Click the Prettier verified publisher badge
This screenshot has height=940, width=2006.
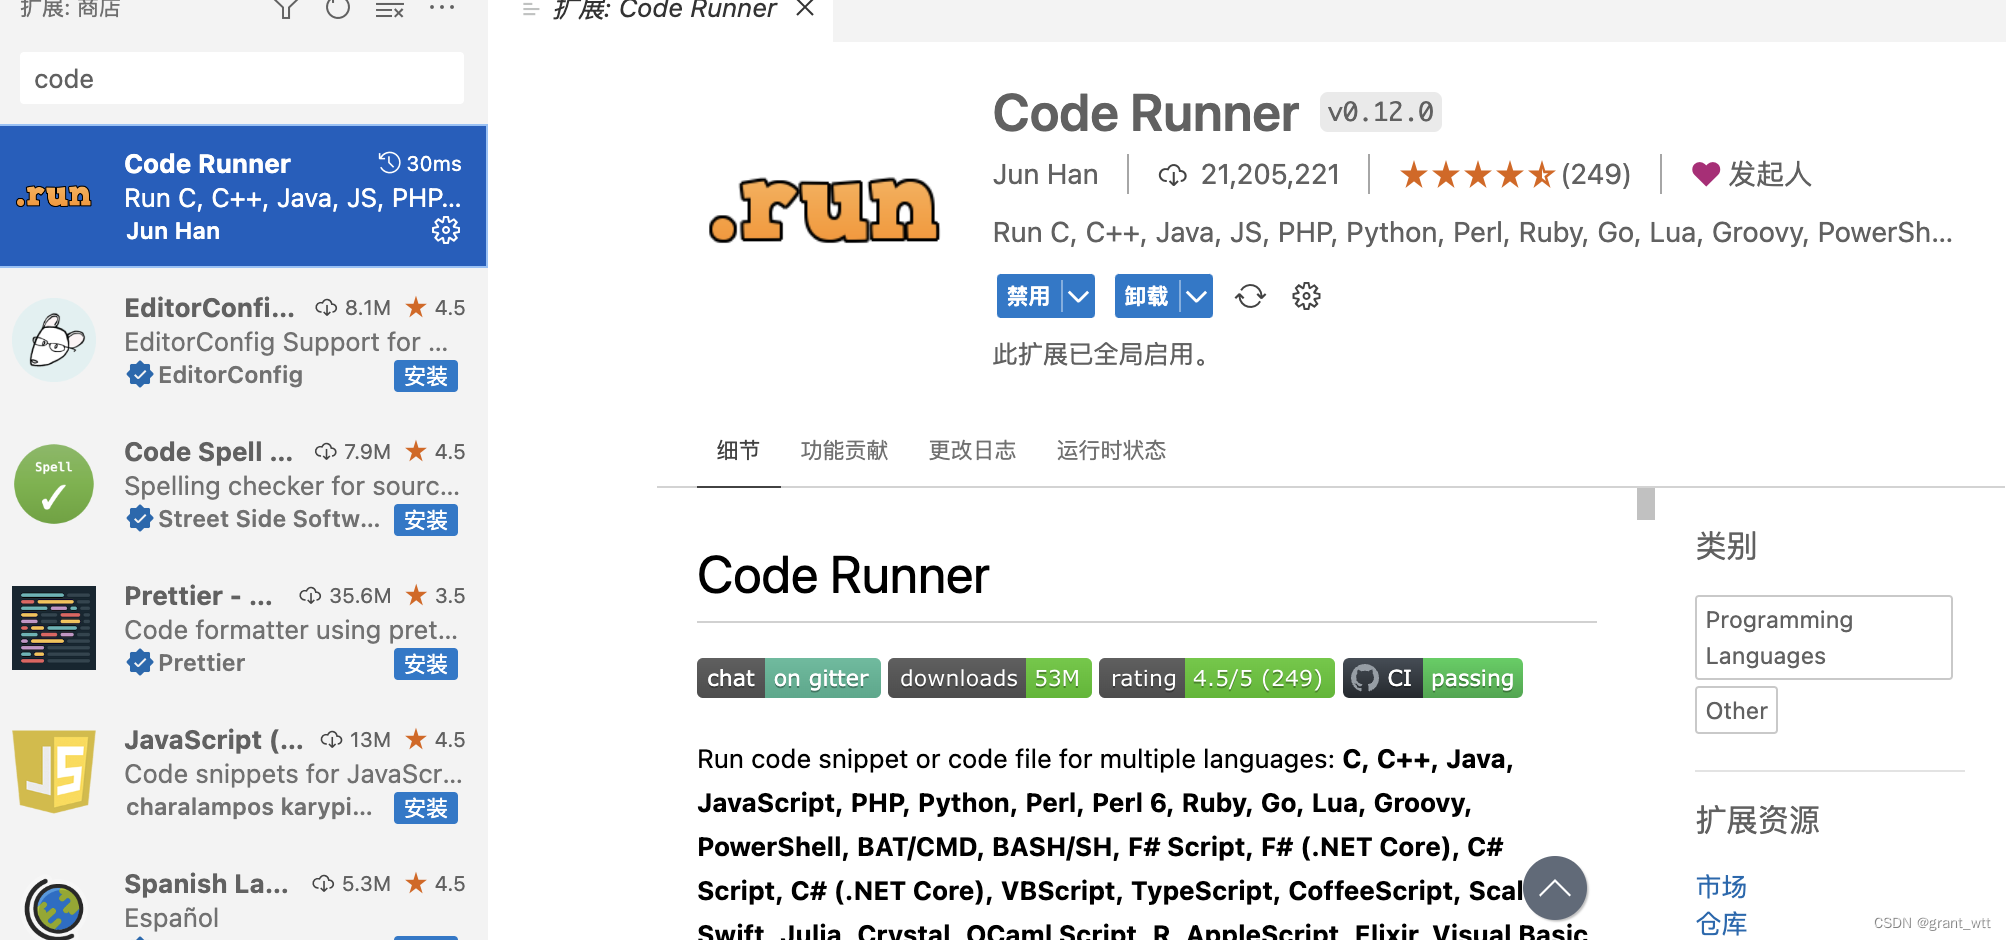point(139,663)
